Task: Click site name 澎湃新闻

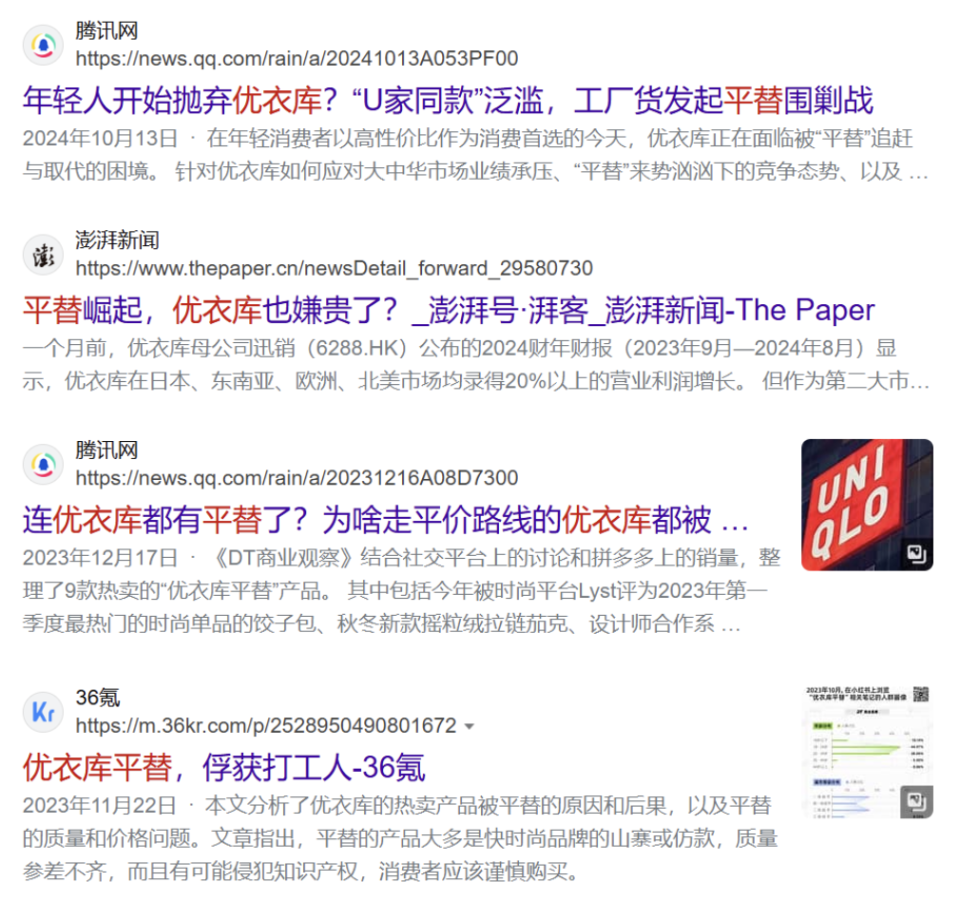Action: (117, 240)
